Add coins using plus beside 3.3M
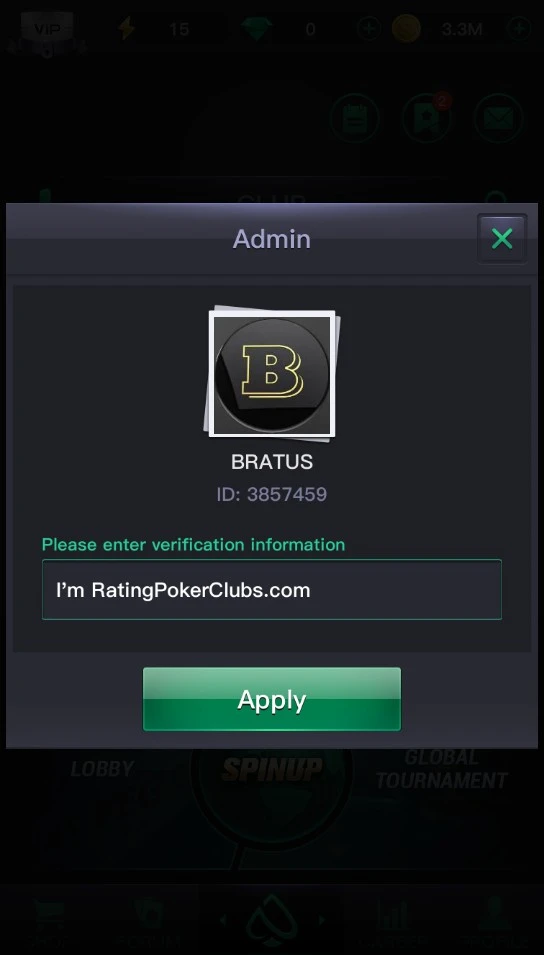The width and height of the screenshot is (544, 955). (519, 29)
